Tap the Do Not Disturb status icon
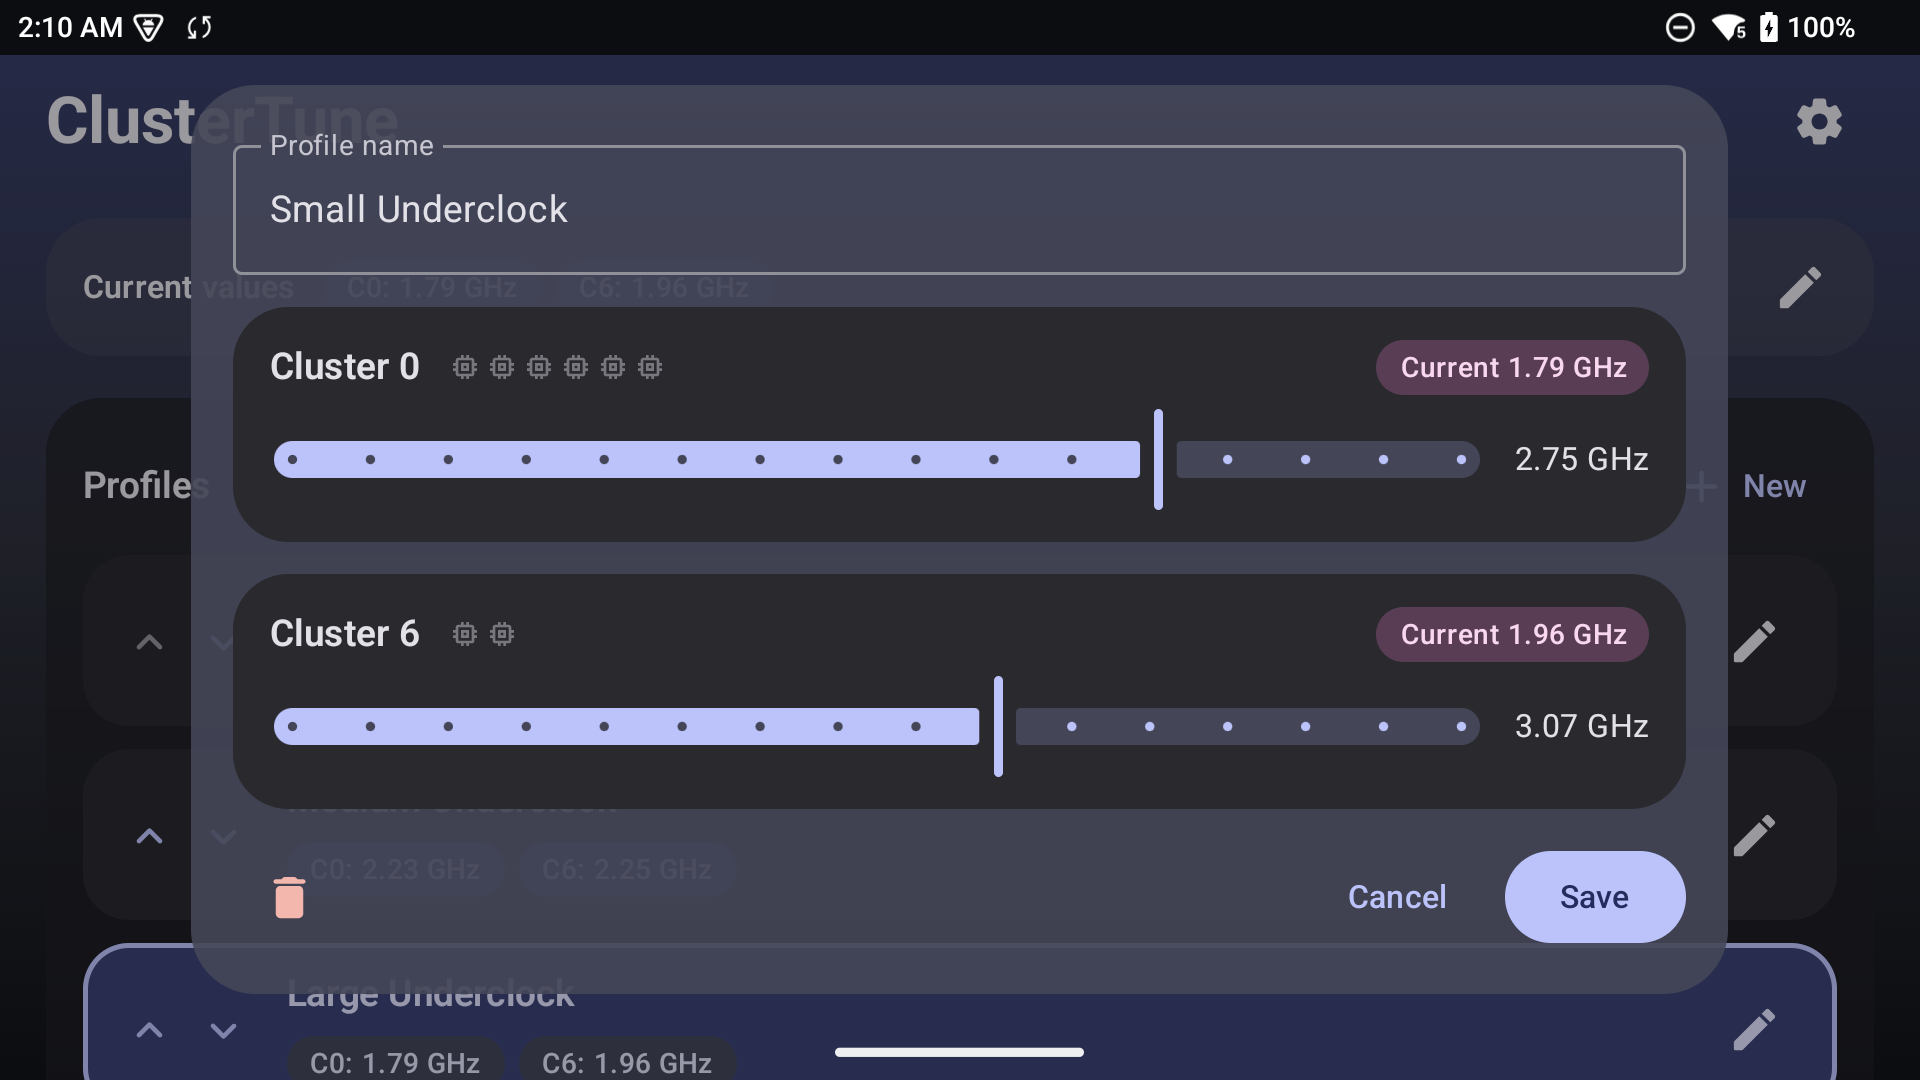Screen dimensions: 1920x1080 coord(1680,27)
